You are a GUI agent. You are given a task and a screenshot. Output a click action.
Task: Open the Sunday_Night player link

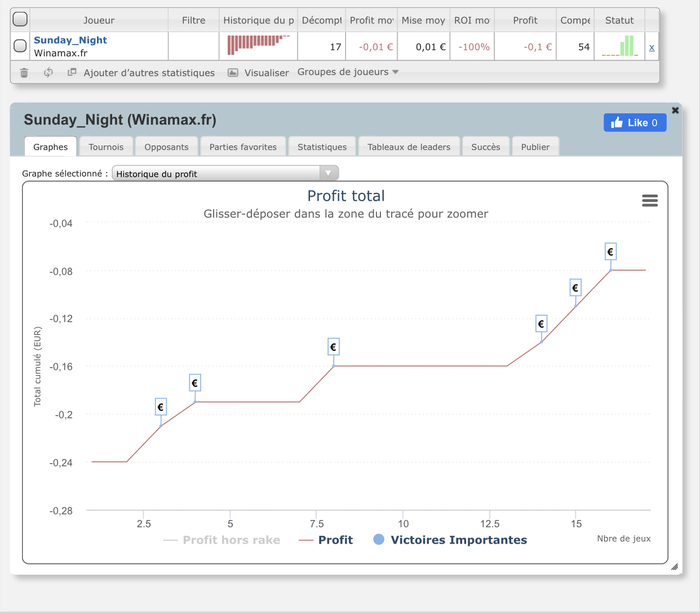(70, 40)
